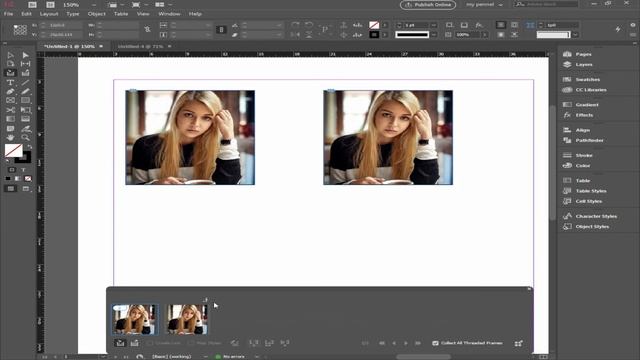Open the Pages panel
The height and width of the screenshot is (360, 640).
584,54
